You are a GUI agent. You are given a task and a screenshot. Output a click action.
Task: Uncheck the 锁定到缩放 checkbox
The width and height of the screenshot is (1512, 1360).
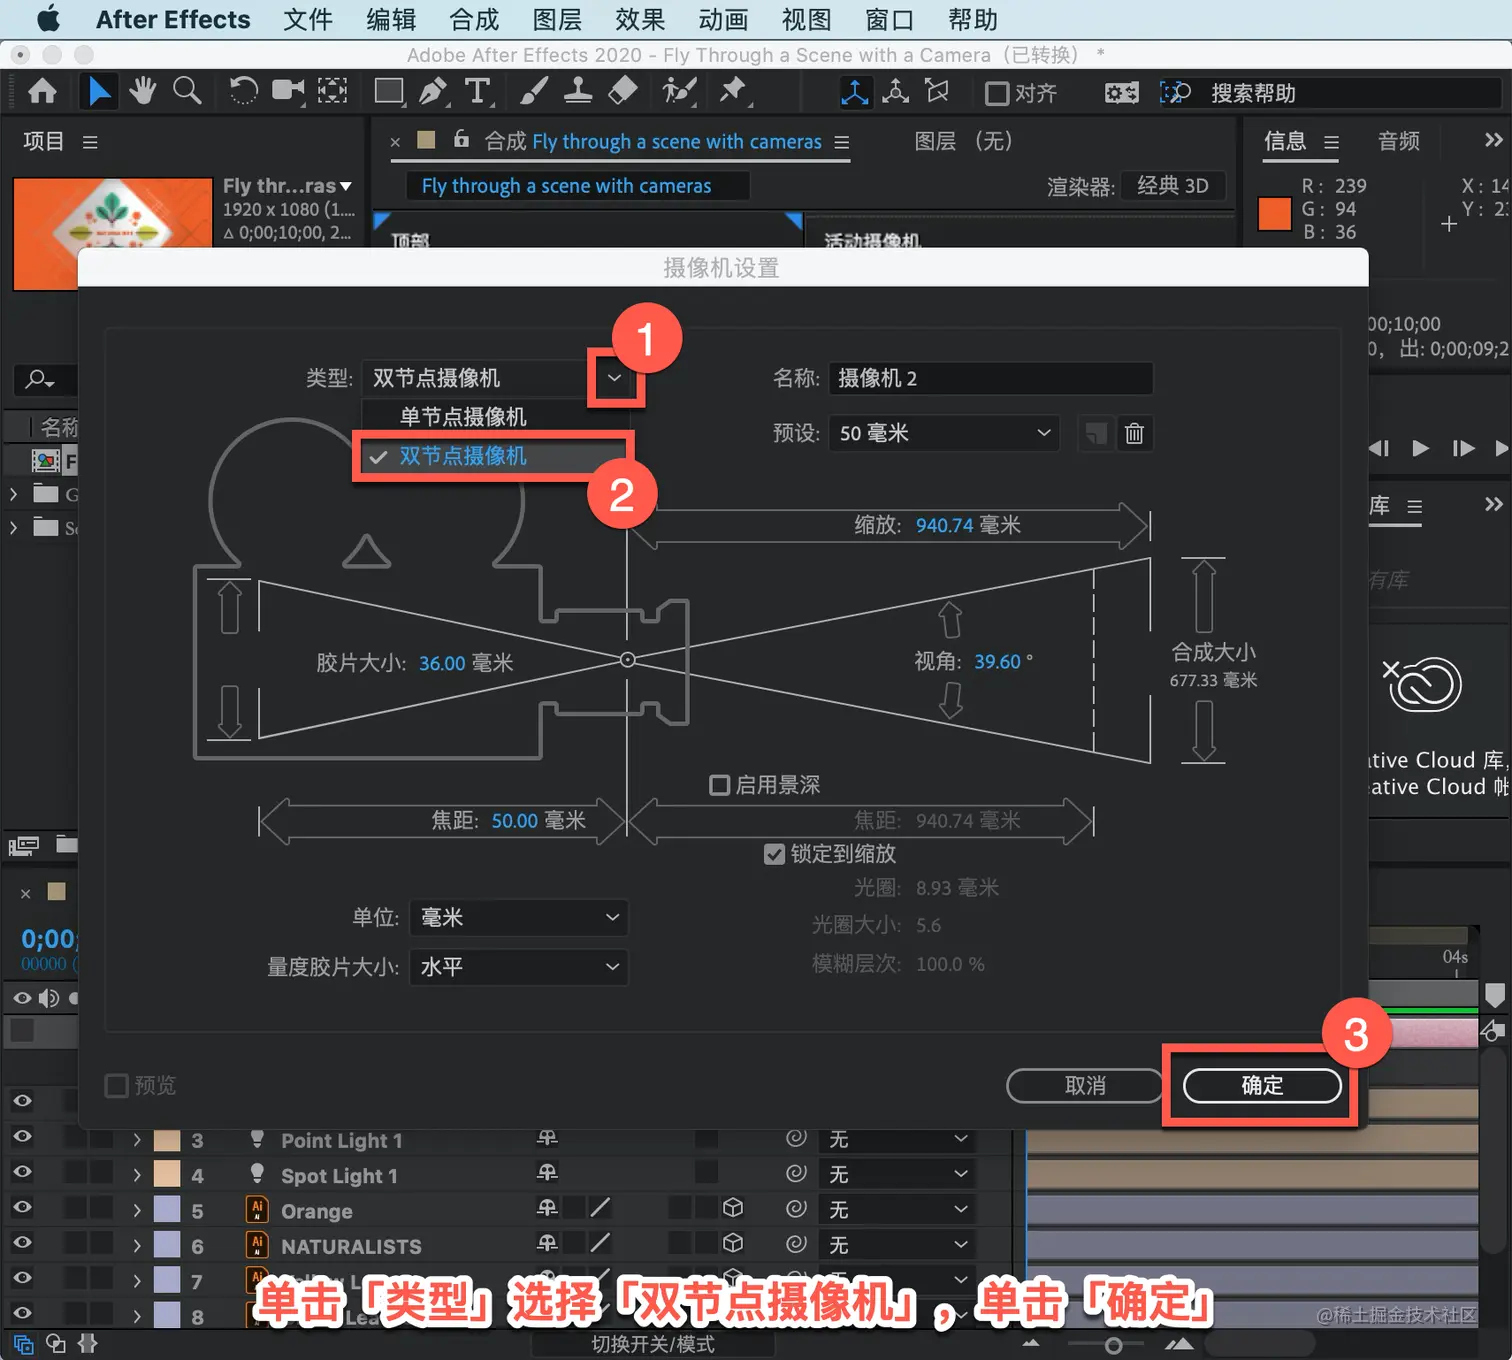point(774,854)
